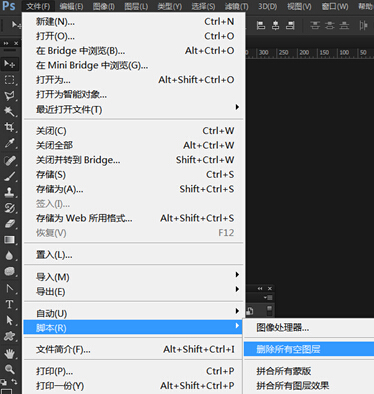Click distribute vertical centers icon

pyautogui.click(x=329, y=25)
